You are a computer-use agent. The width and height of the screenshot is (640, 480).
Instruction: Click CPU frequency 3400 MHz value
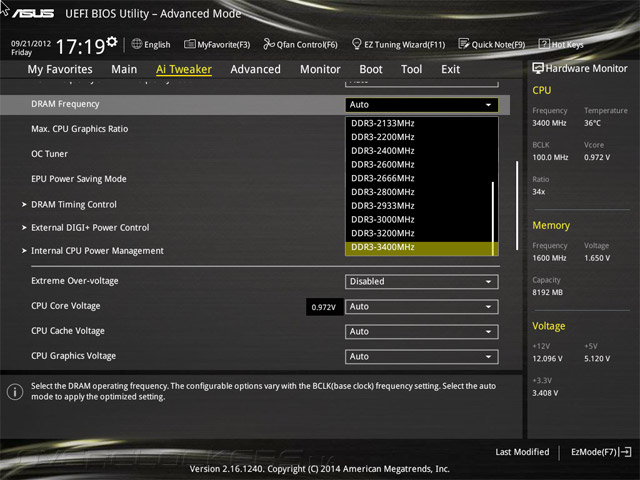coord(549,123)
